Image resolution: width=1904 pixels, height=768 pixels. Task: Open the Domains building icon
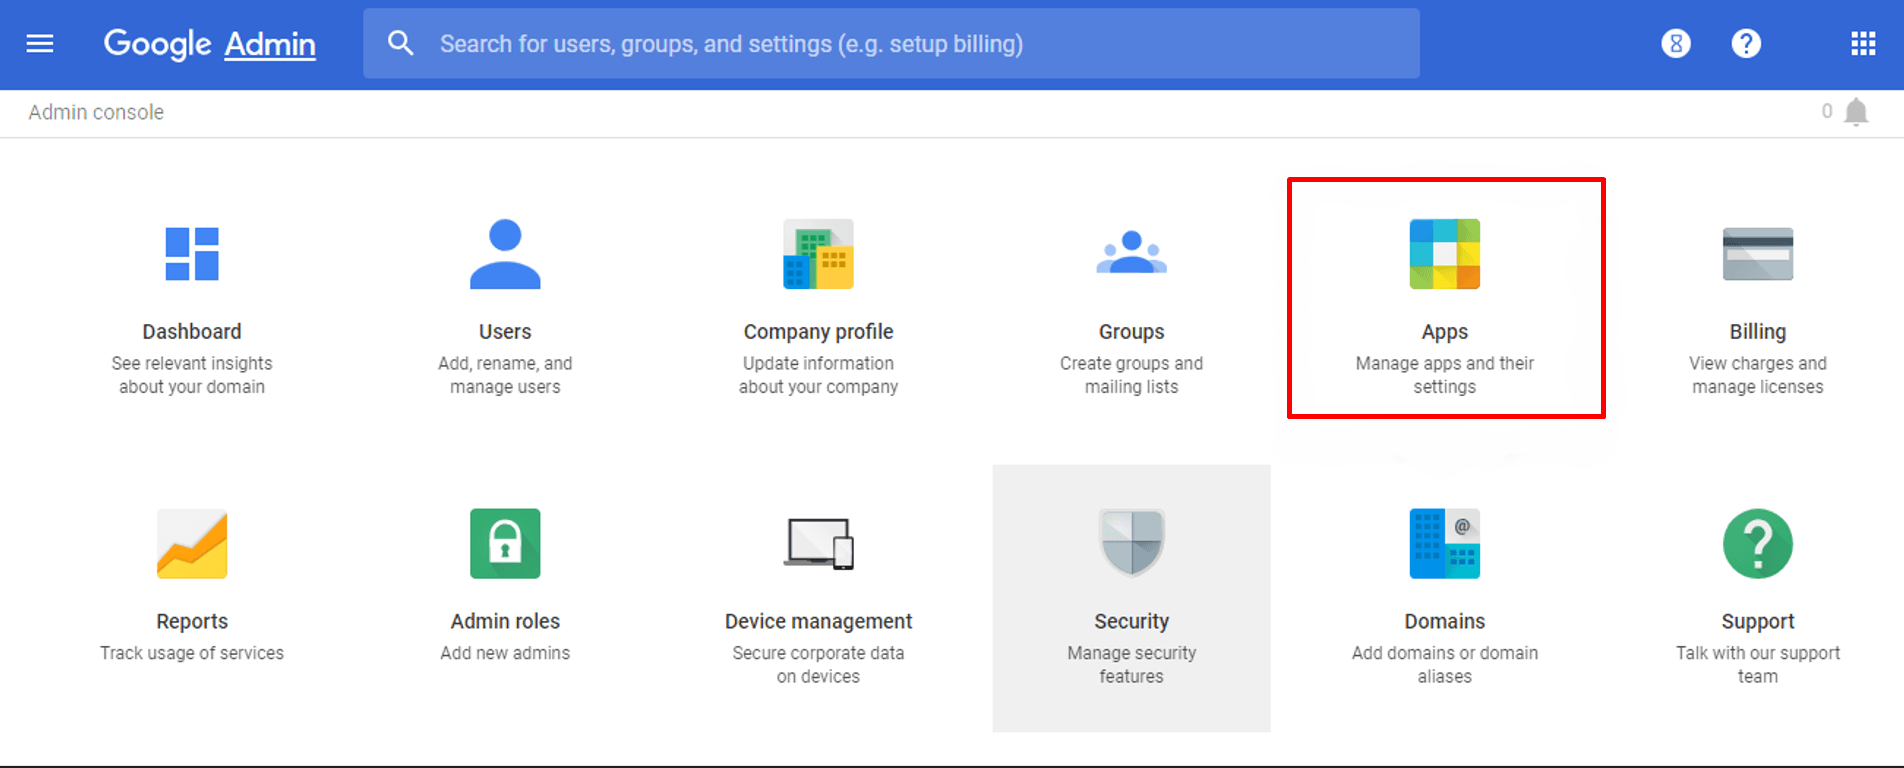1445,544
